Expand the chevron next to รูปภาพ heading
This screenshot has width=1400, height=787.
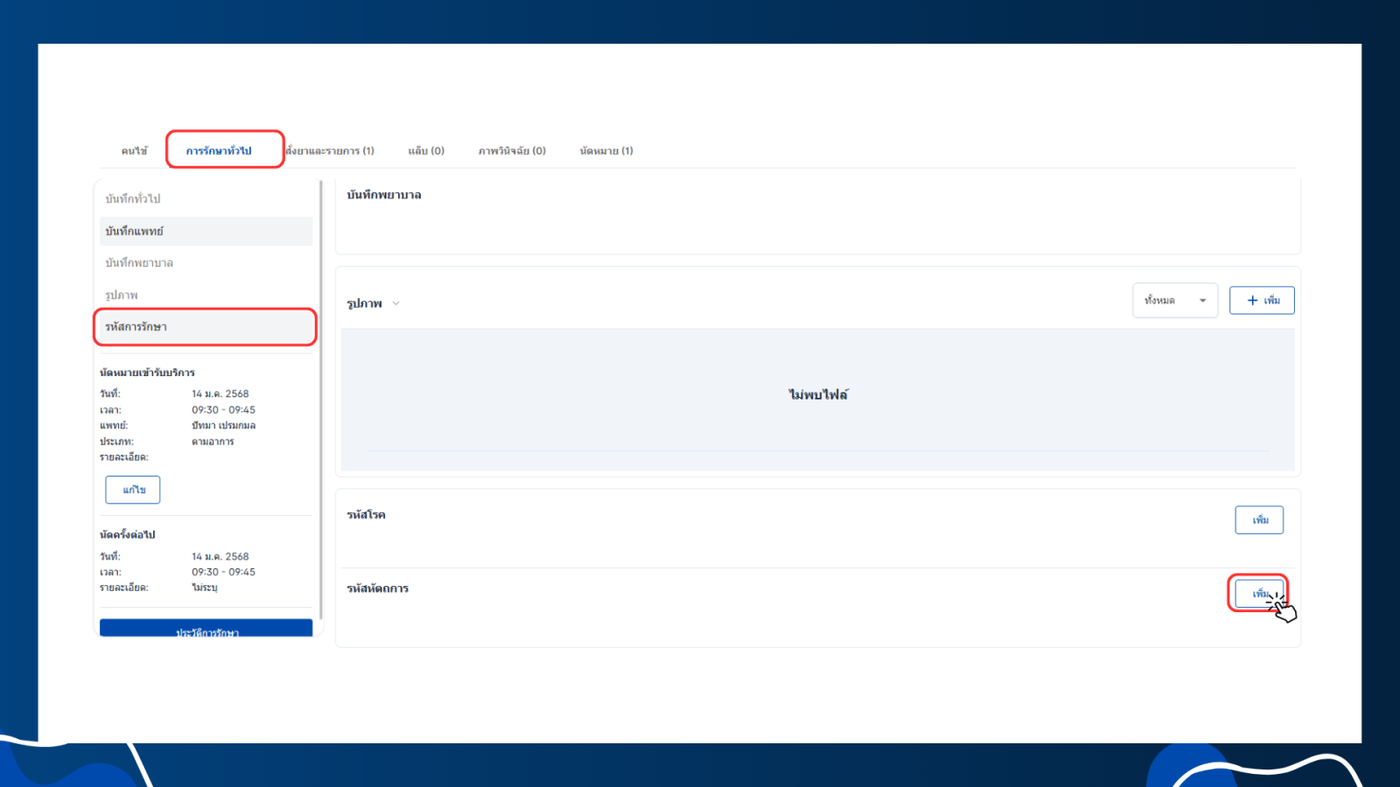(x=396, y=304)
